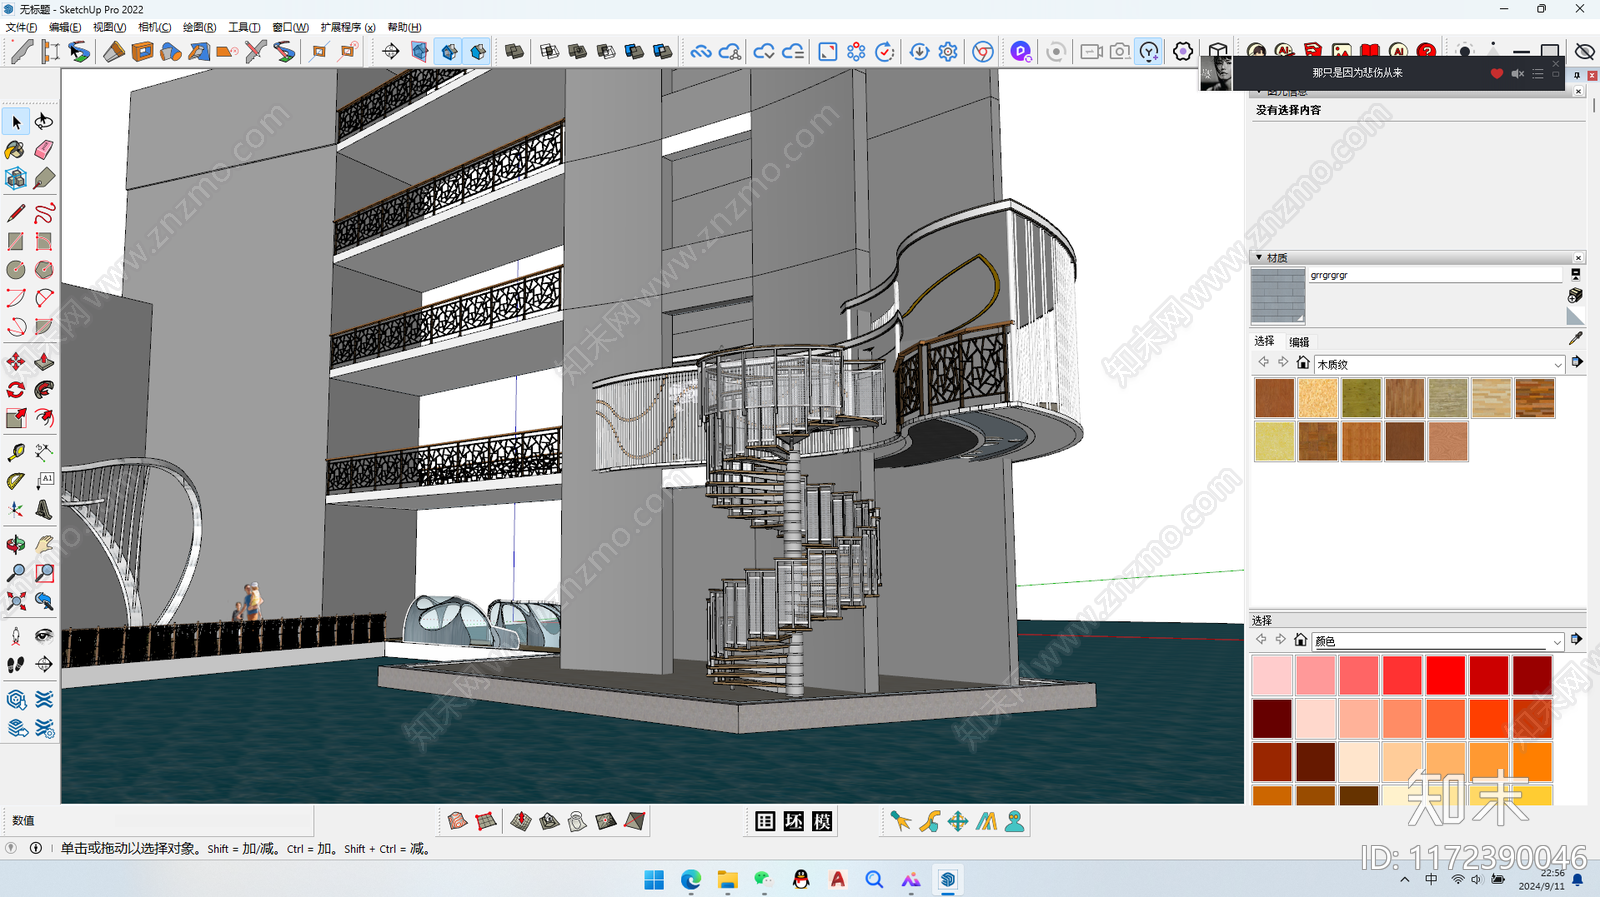Image resolution: width=1600 pixels, height=897 pixels.
Task: Open Microsoft Edge from the taskbar
Action: [x=691, y=880]
